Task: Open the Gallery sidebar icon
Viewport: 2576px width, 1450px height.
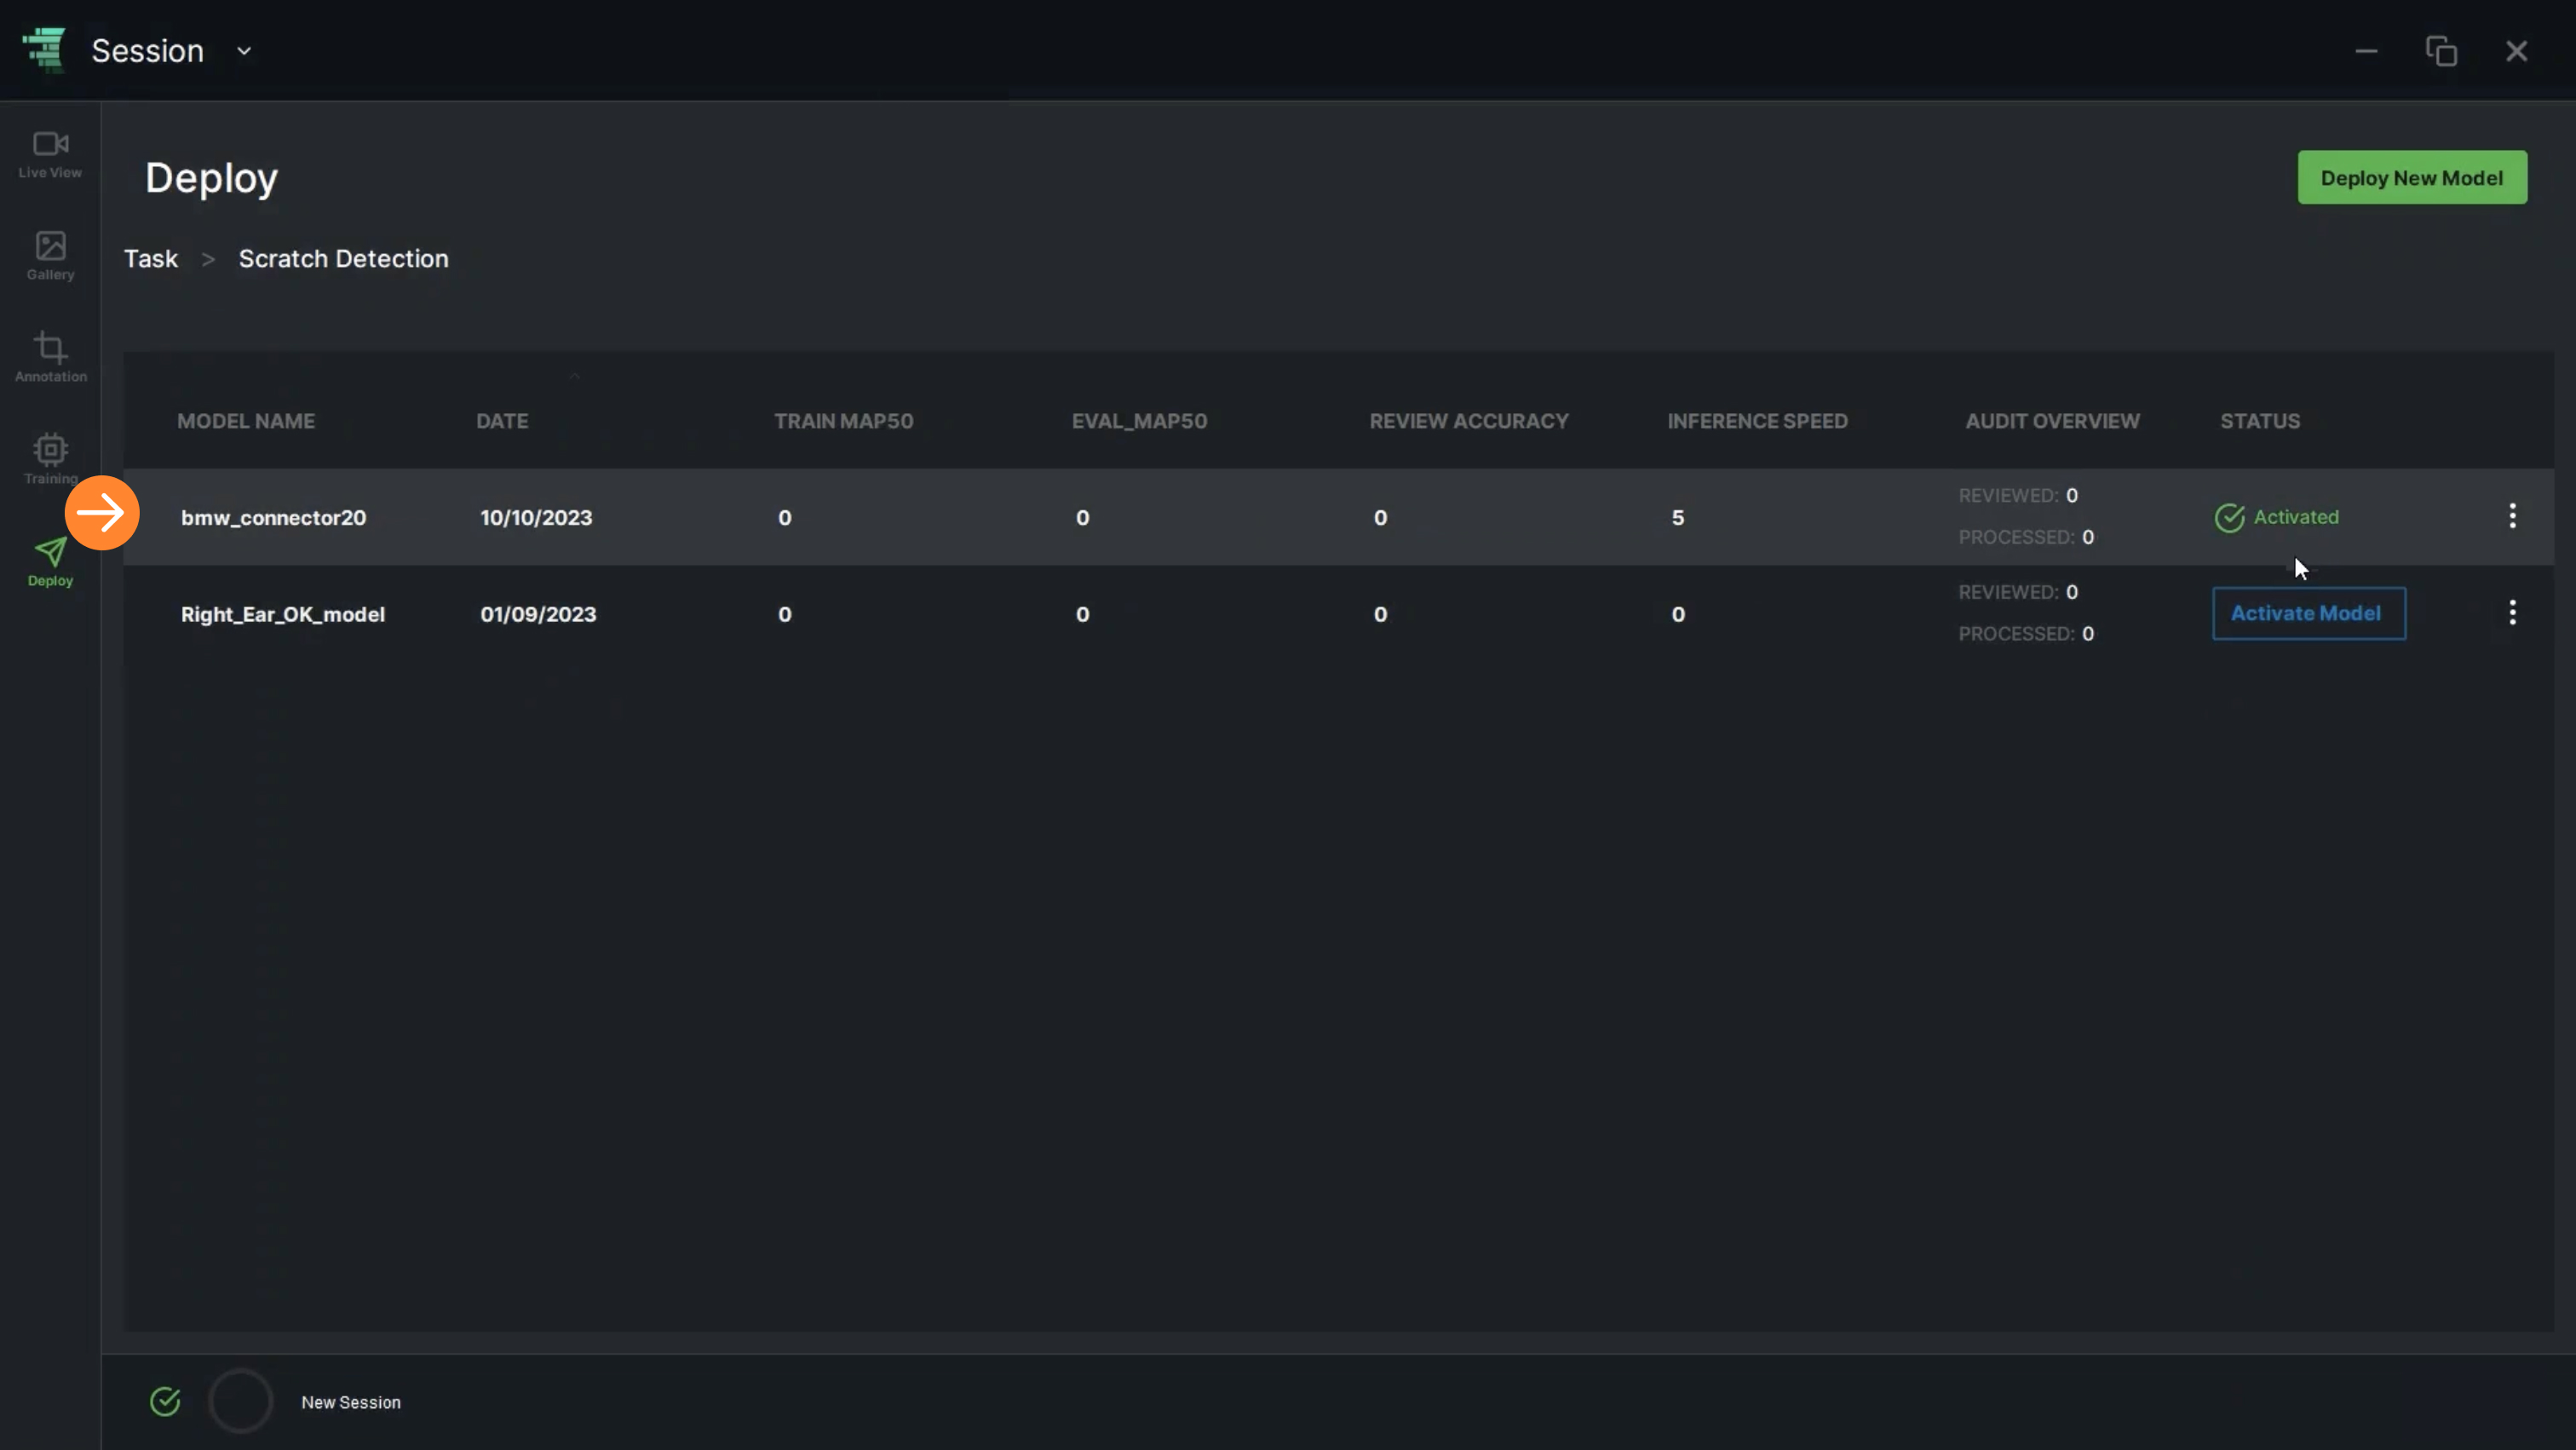Action: pos(50,256)
